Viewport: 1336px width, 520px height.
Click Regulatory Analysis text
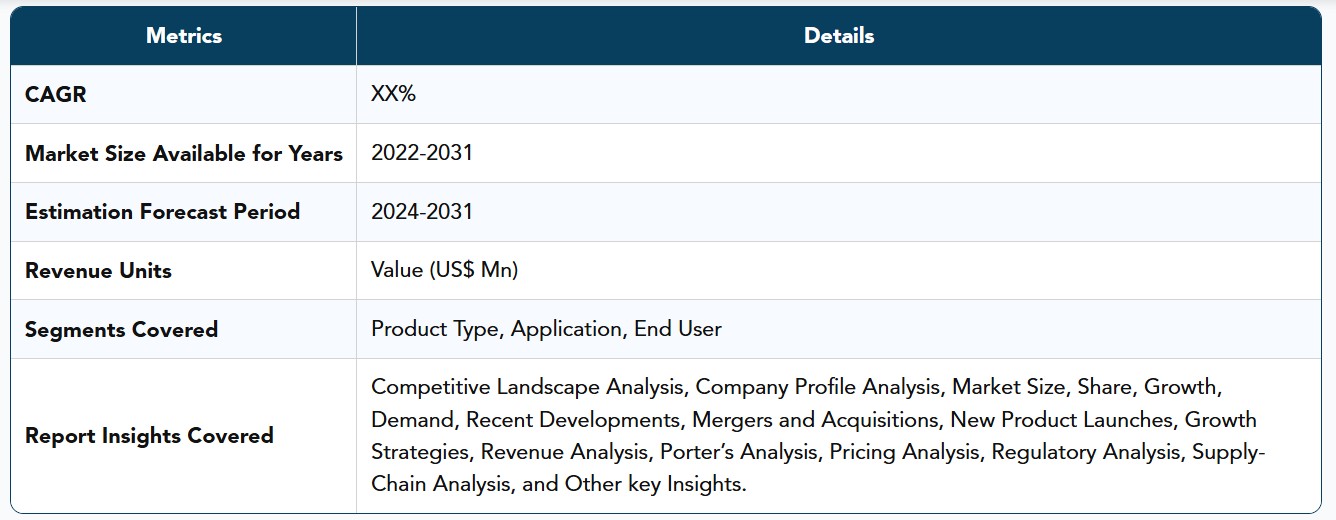coord(1085,452)
